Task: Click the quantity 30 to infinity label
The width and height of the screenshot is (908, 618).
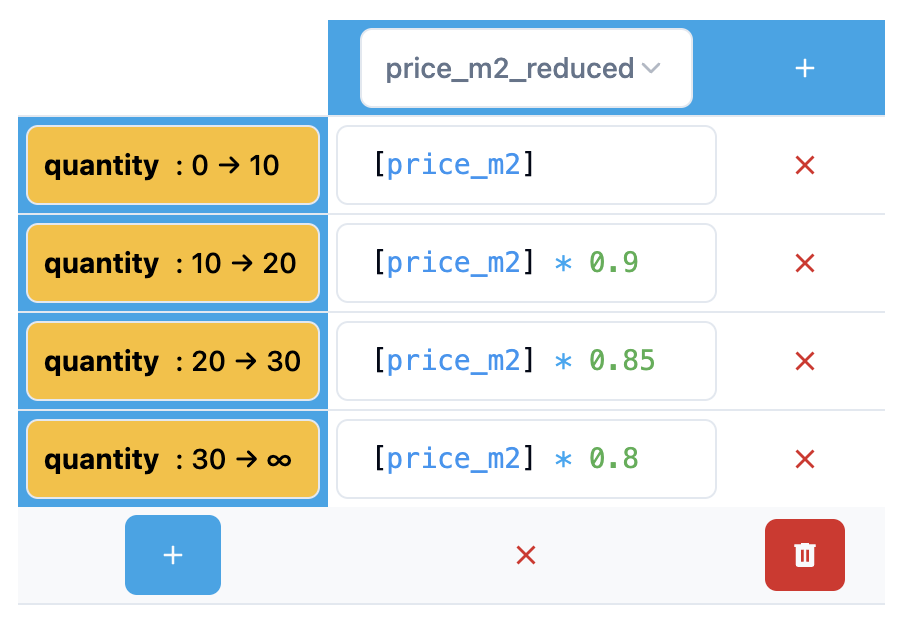Action: click(172, 459)
